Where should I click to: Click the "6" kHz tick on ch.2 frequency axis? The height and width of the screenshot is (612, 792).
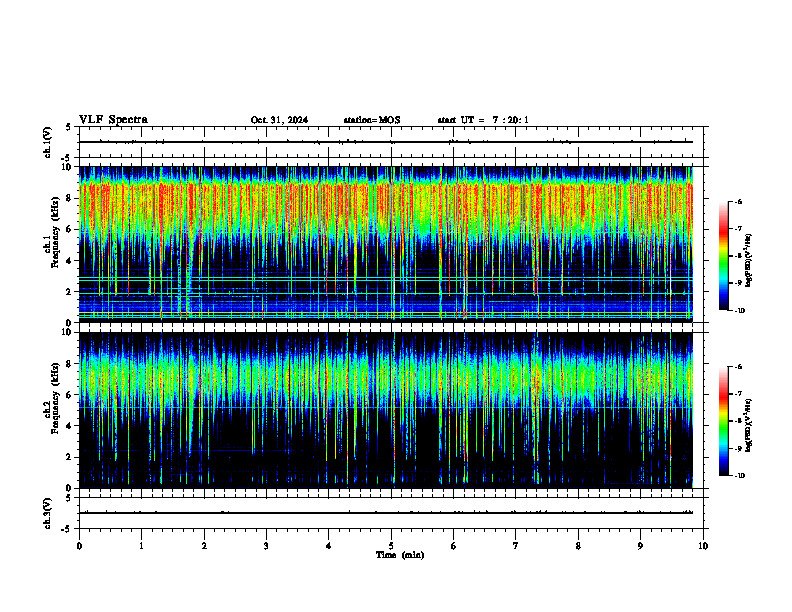(x=70, y=395)
